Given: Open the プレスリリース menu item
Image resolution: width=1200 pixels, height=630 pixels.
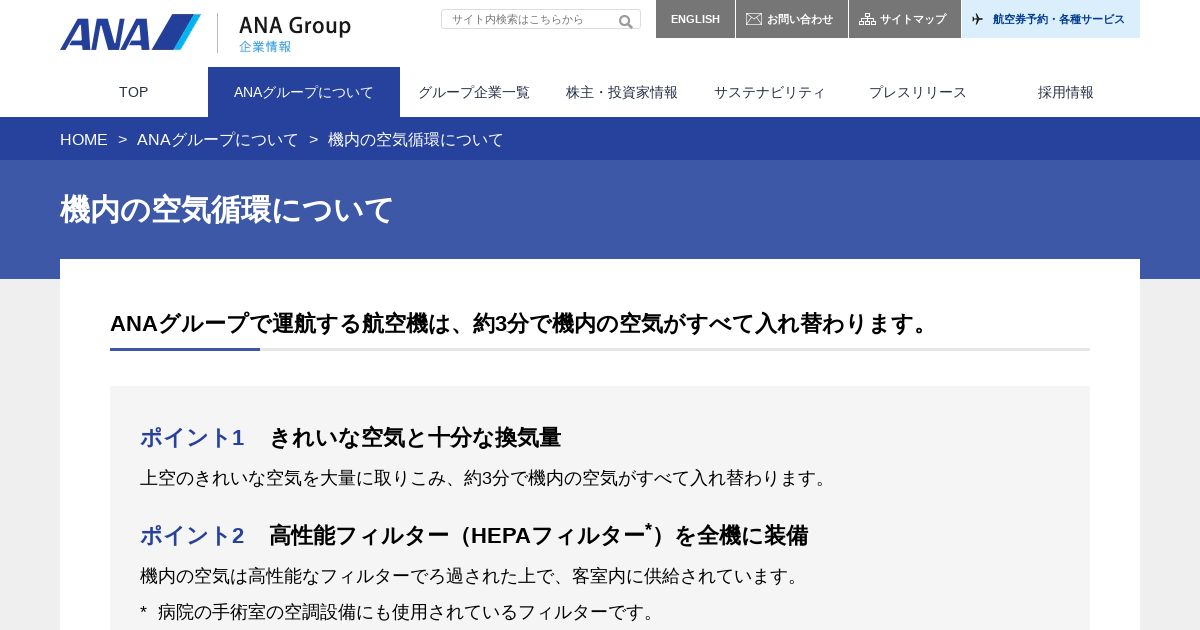Looking at the screenshot, I should click(x=918, y=92).
